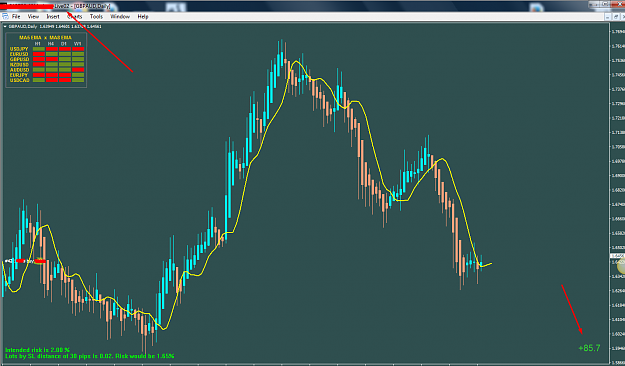This screenshot has width=625, height=366.
Task: Click the green +85.7 profit label
Action: click(x=589, y=348)
